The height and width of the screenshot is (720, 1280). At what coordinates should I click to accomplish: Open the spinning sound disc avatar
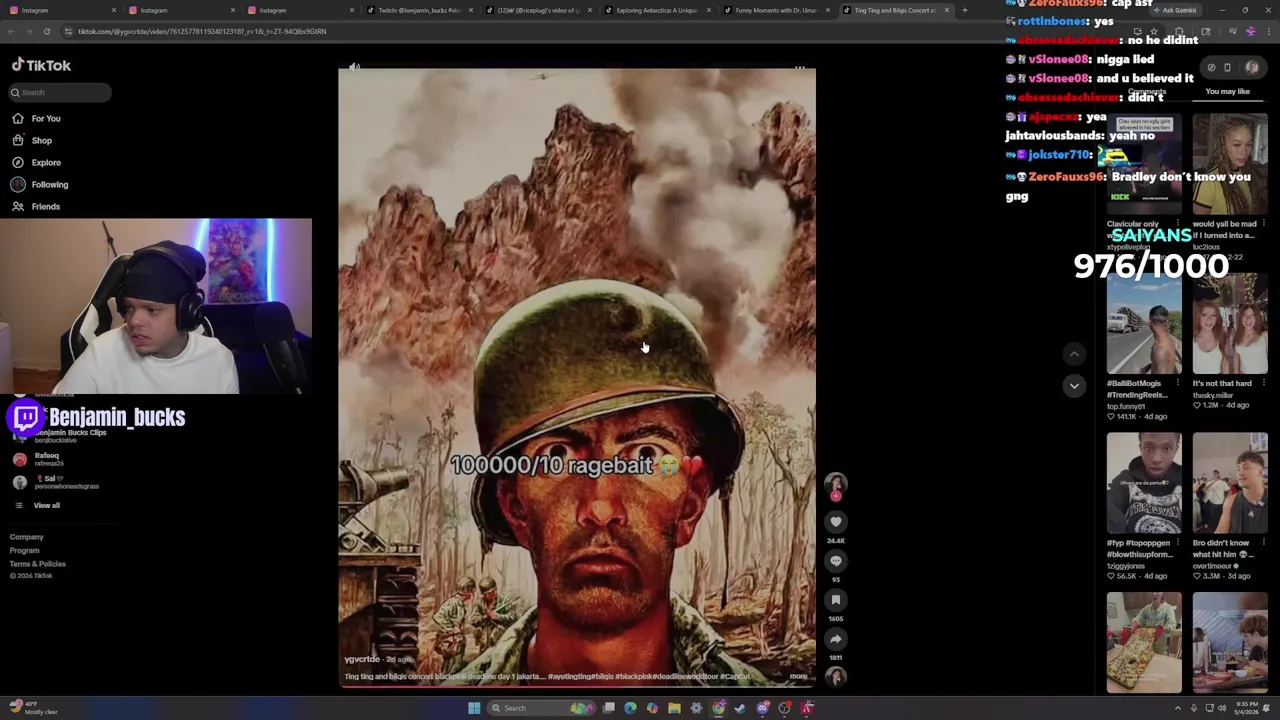click(836, 677)
